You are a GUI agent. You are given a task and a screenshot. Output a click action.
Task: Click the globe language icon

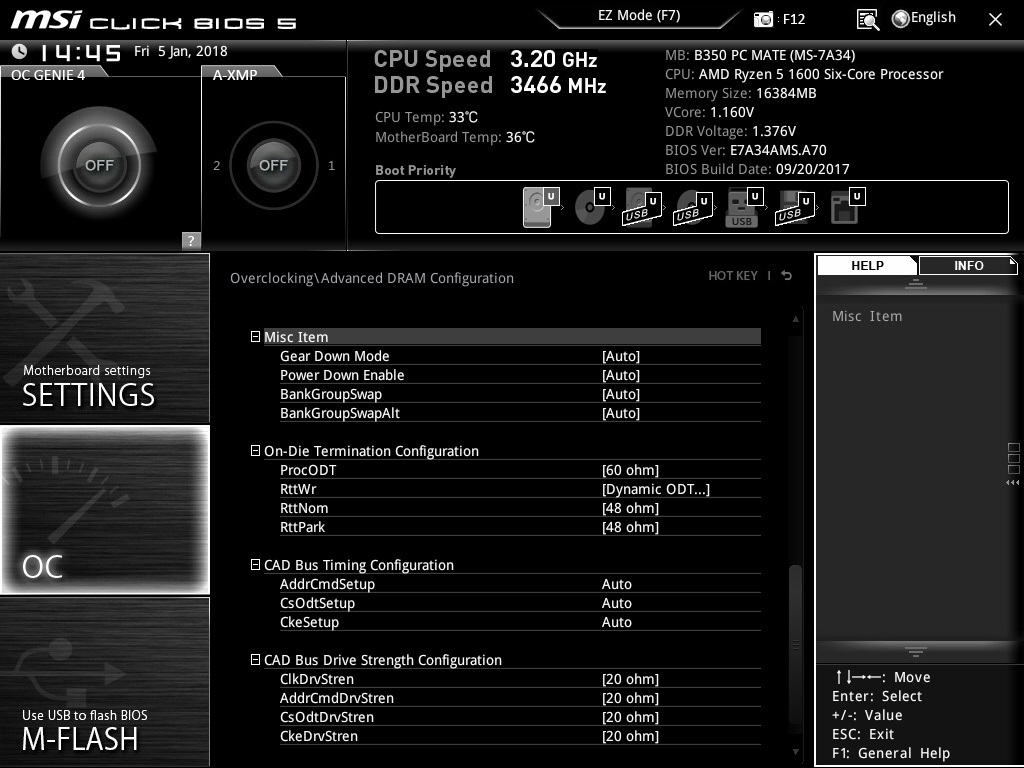(901, 19)
